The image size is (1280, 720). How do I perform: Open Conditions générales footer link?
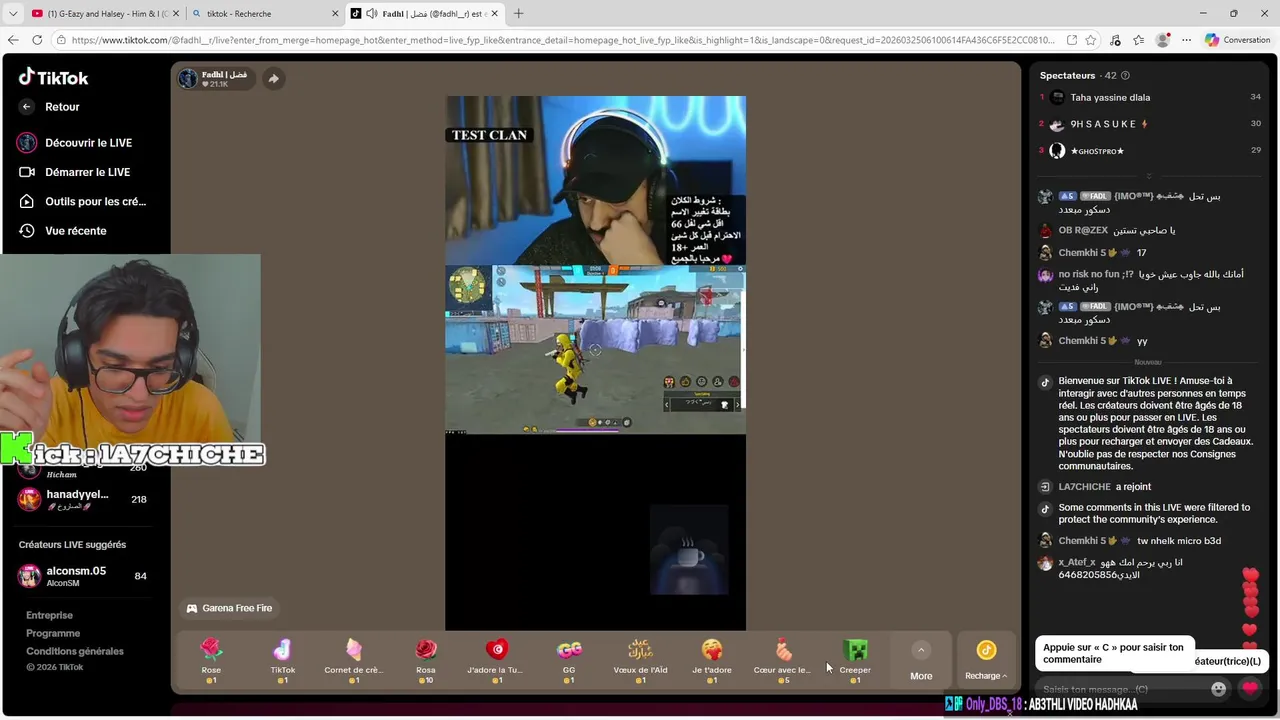pyautogui.click(x=75, y=652)
